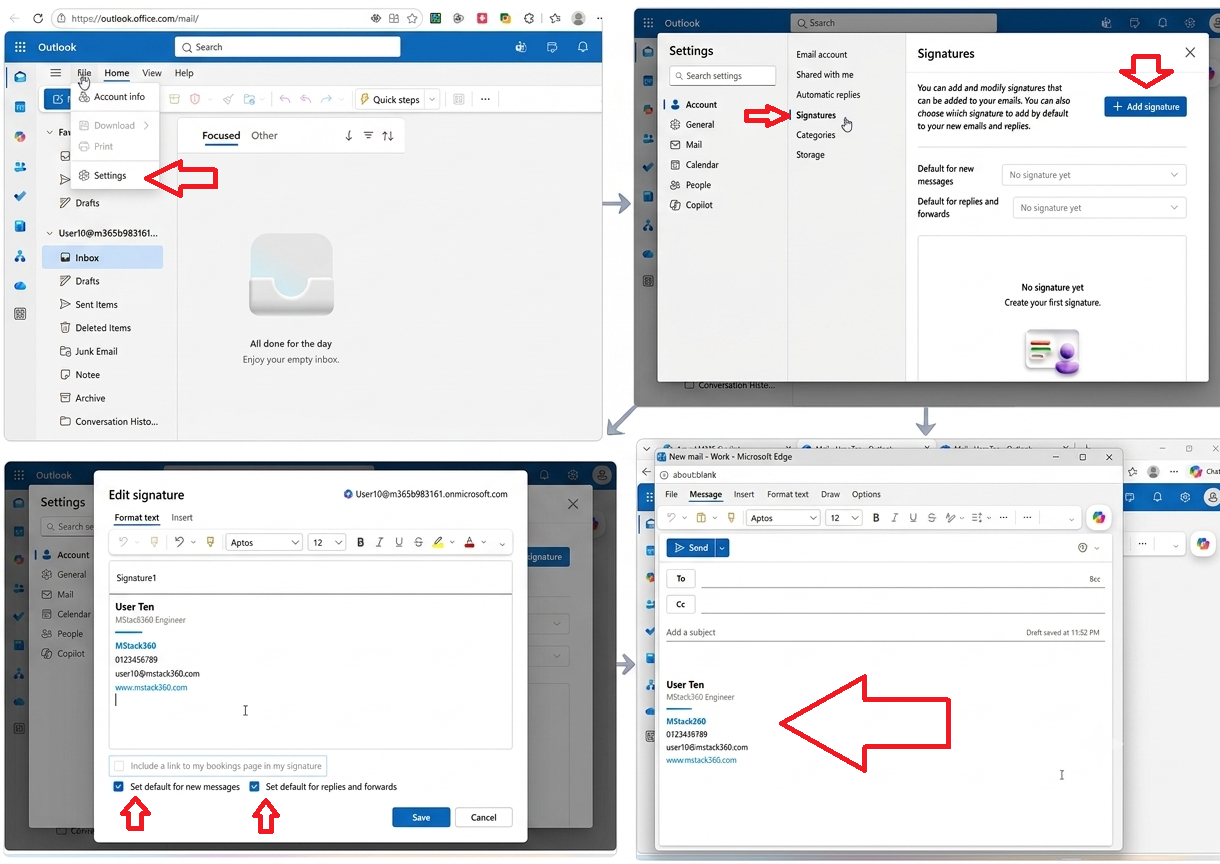This screenshot has height=864, width=1220.
Task: Select Storage in the settings list
Action: pos(811,155)
